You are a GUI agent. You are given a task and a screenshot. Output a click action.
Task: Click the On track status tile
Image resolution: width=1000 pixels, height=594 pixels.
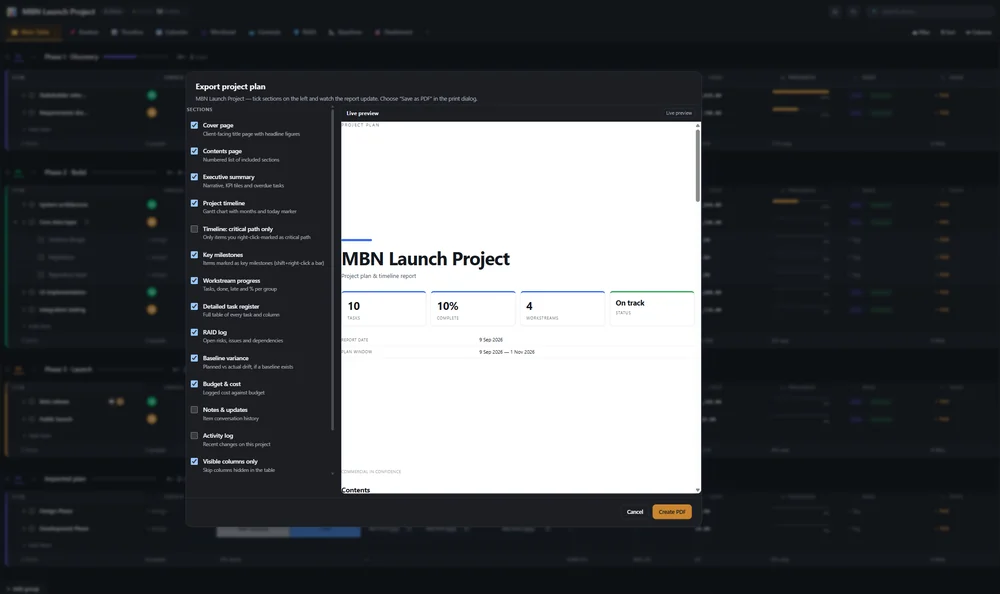click(652, 309)
